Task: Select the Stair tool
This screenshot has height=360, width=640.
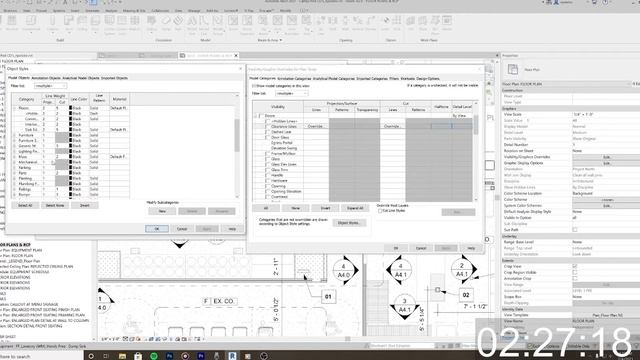Action: click(178, 23)
